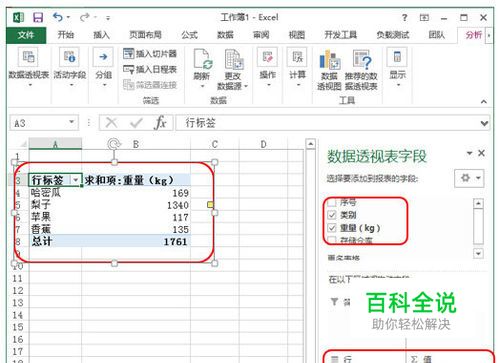Click the 操作 ribbon icon
Screen dimensions: 500x363
click(x=268, y=57)
